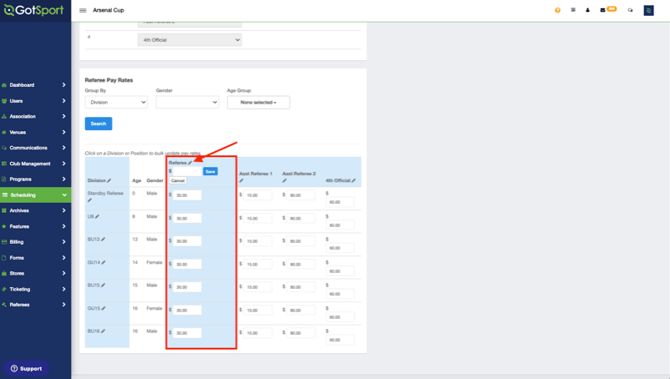Image resolution: width=670 pixels, height=379 pixels.
Task: Expand the Association sidebar menu
Action: 35,116
